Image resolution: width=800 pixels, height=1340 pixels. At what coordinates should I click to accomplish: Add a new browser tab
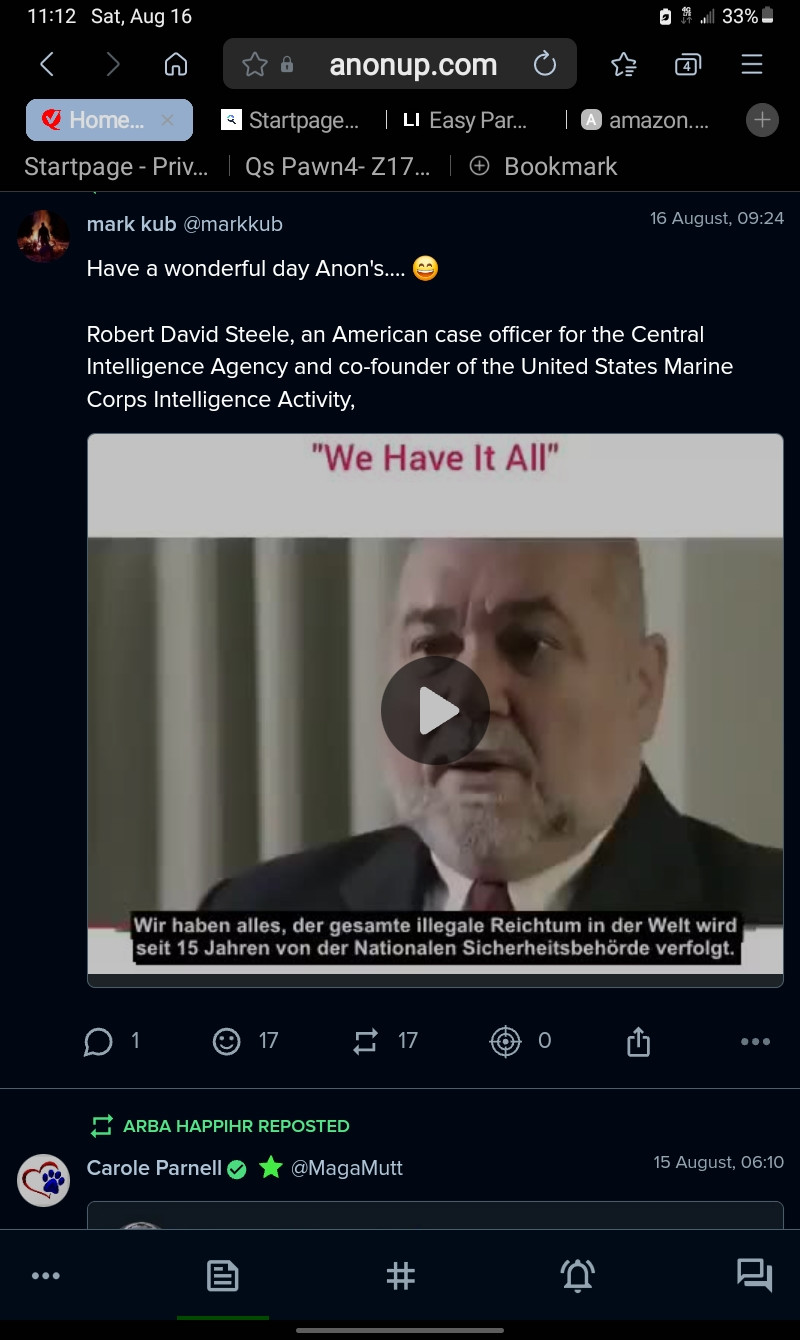click(762, 120)
